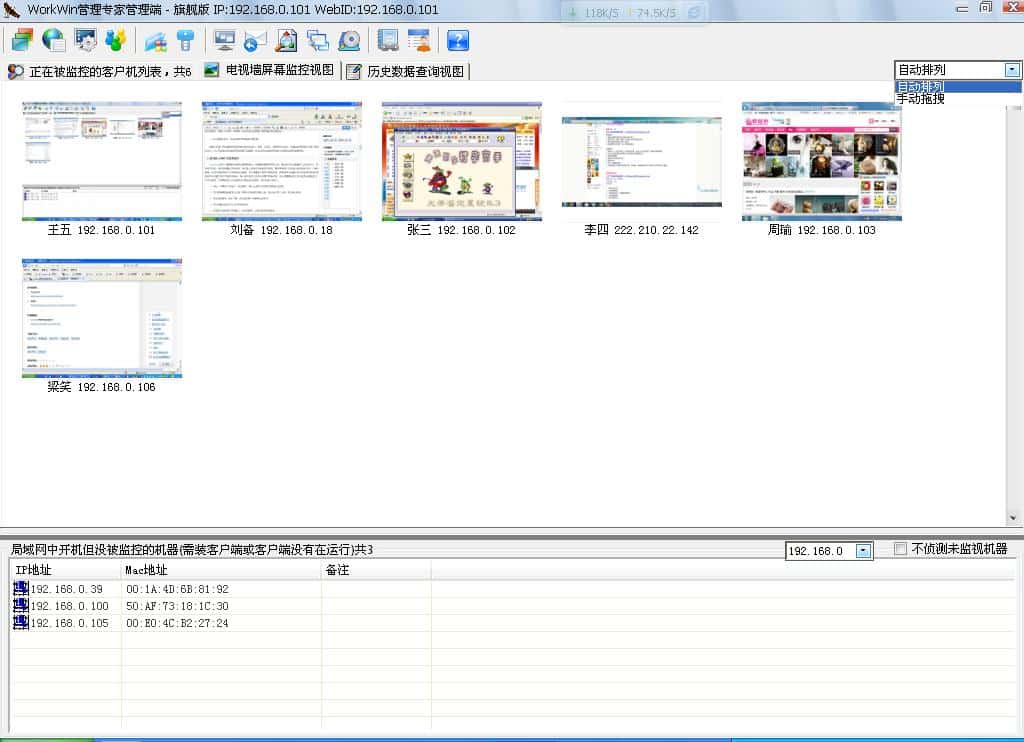Click MAC address 50:AF:73:18:1C:30
This screenshot has width=1024, height=742.
pyautogui.click(x=178, y=606)
